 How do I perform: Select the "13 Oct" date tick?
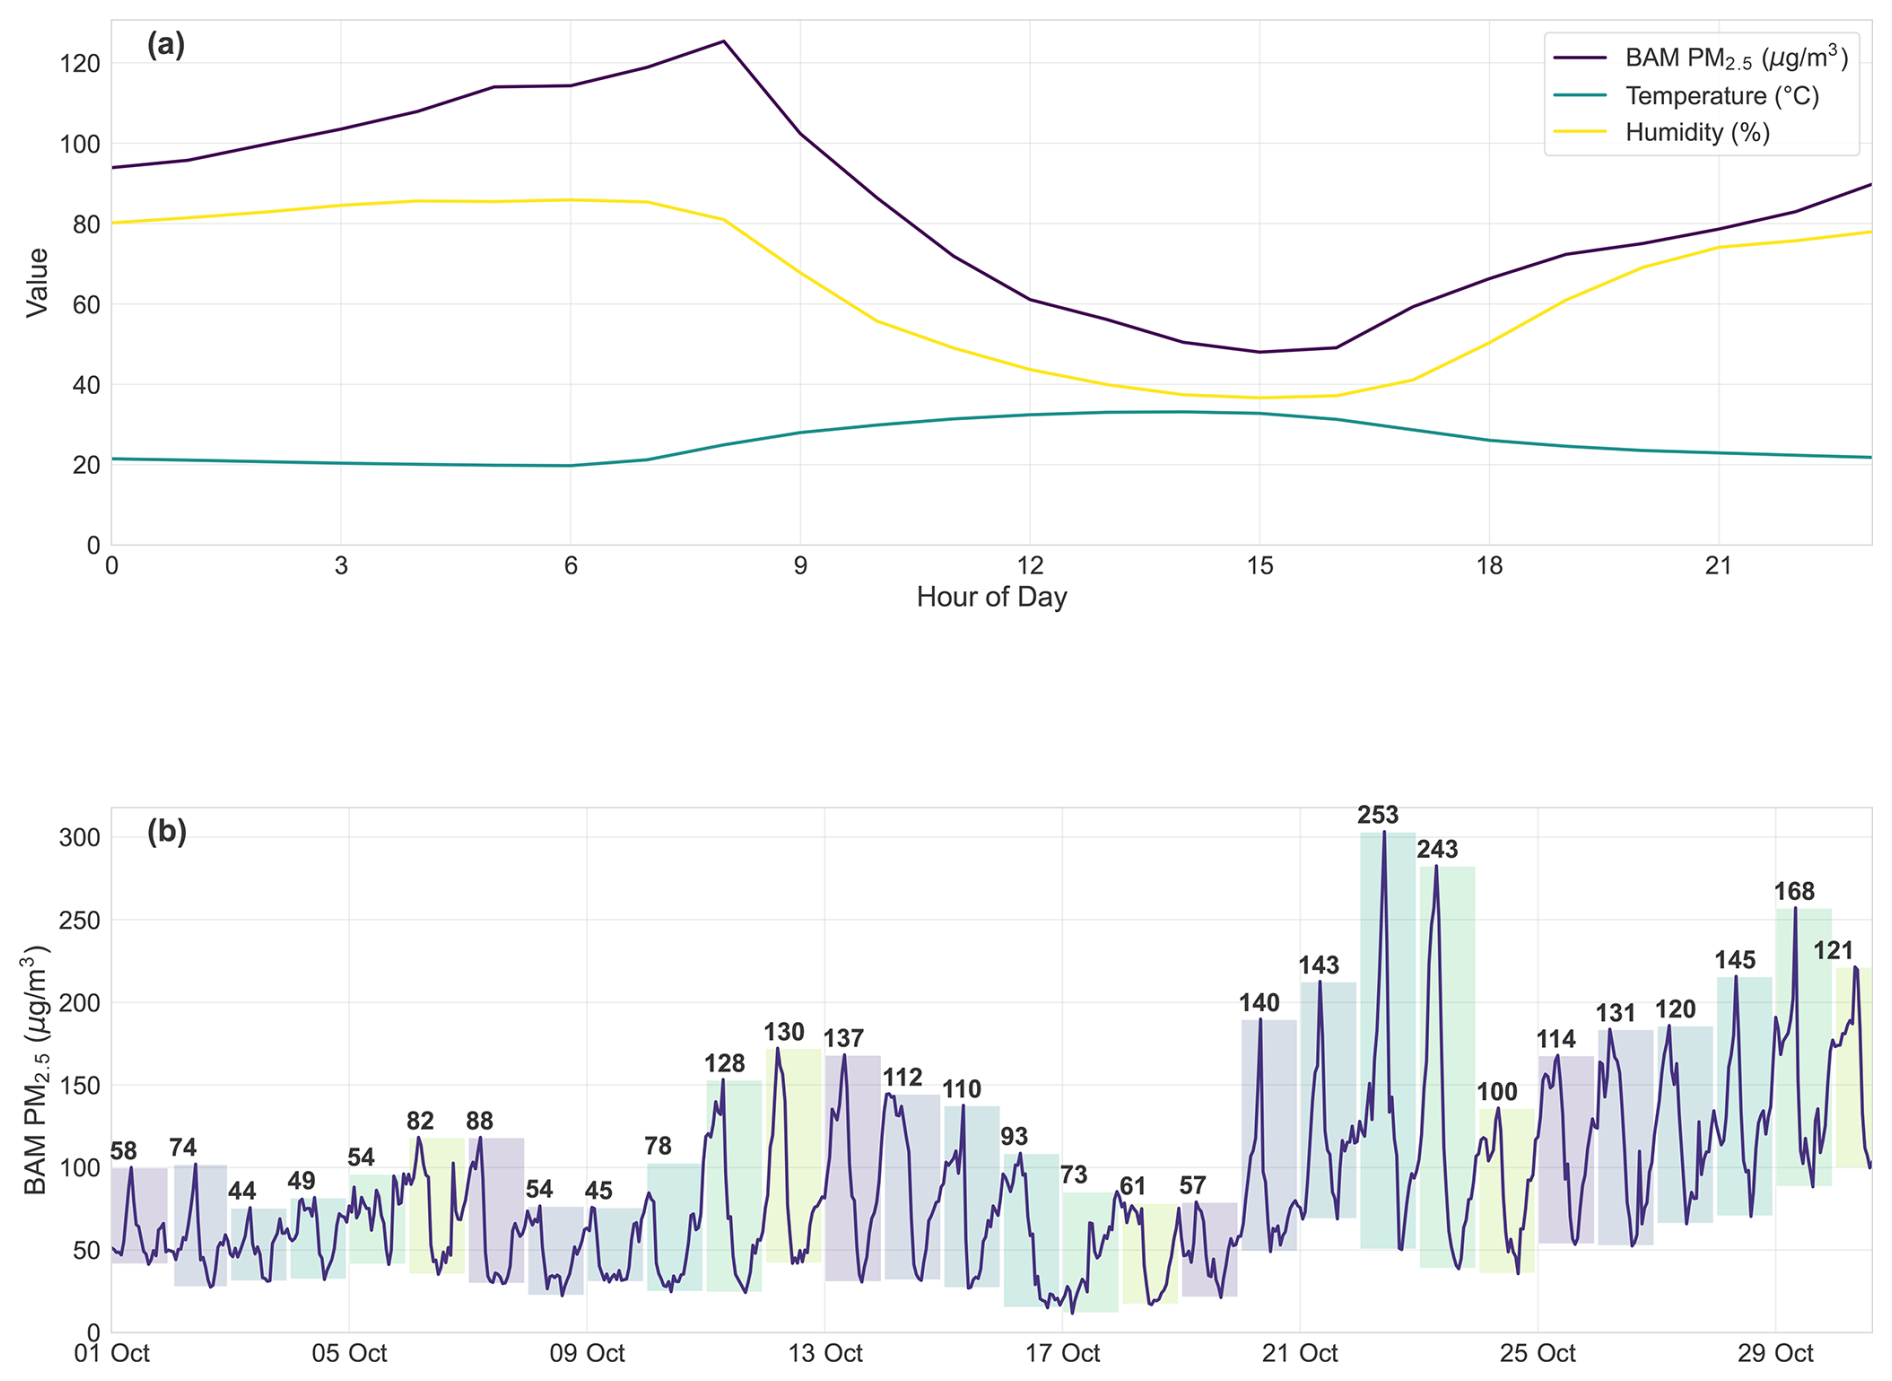[x=825, y=1354]
